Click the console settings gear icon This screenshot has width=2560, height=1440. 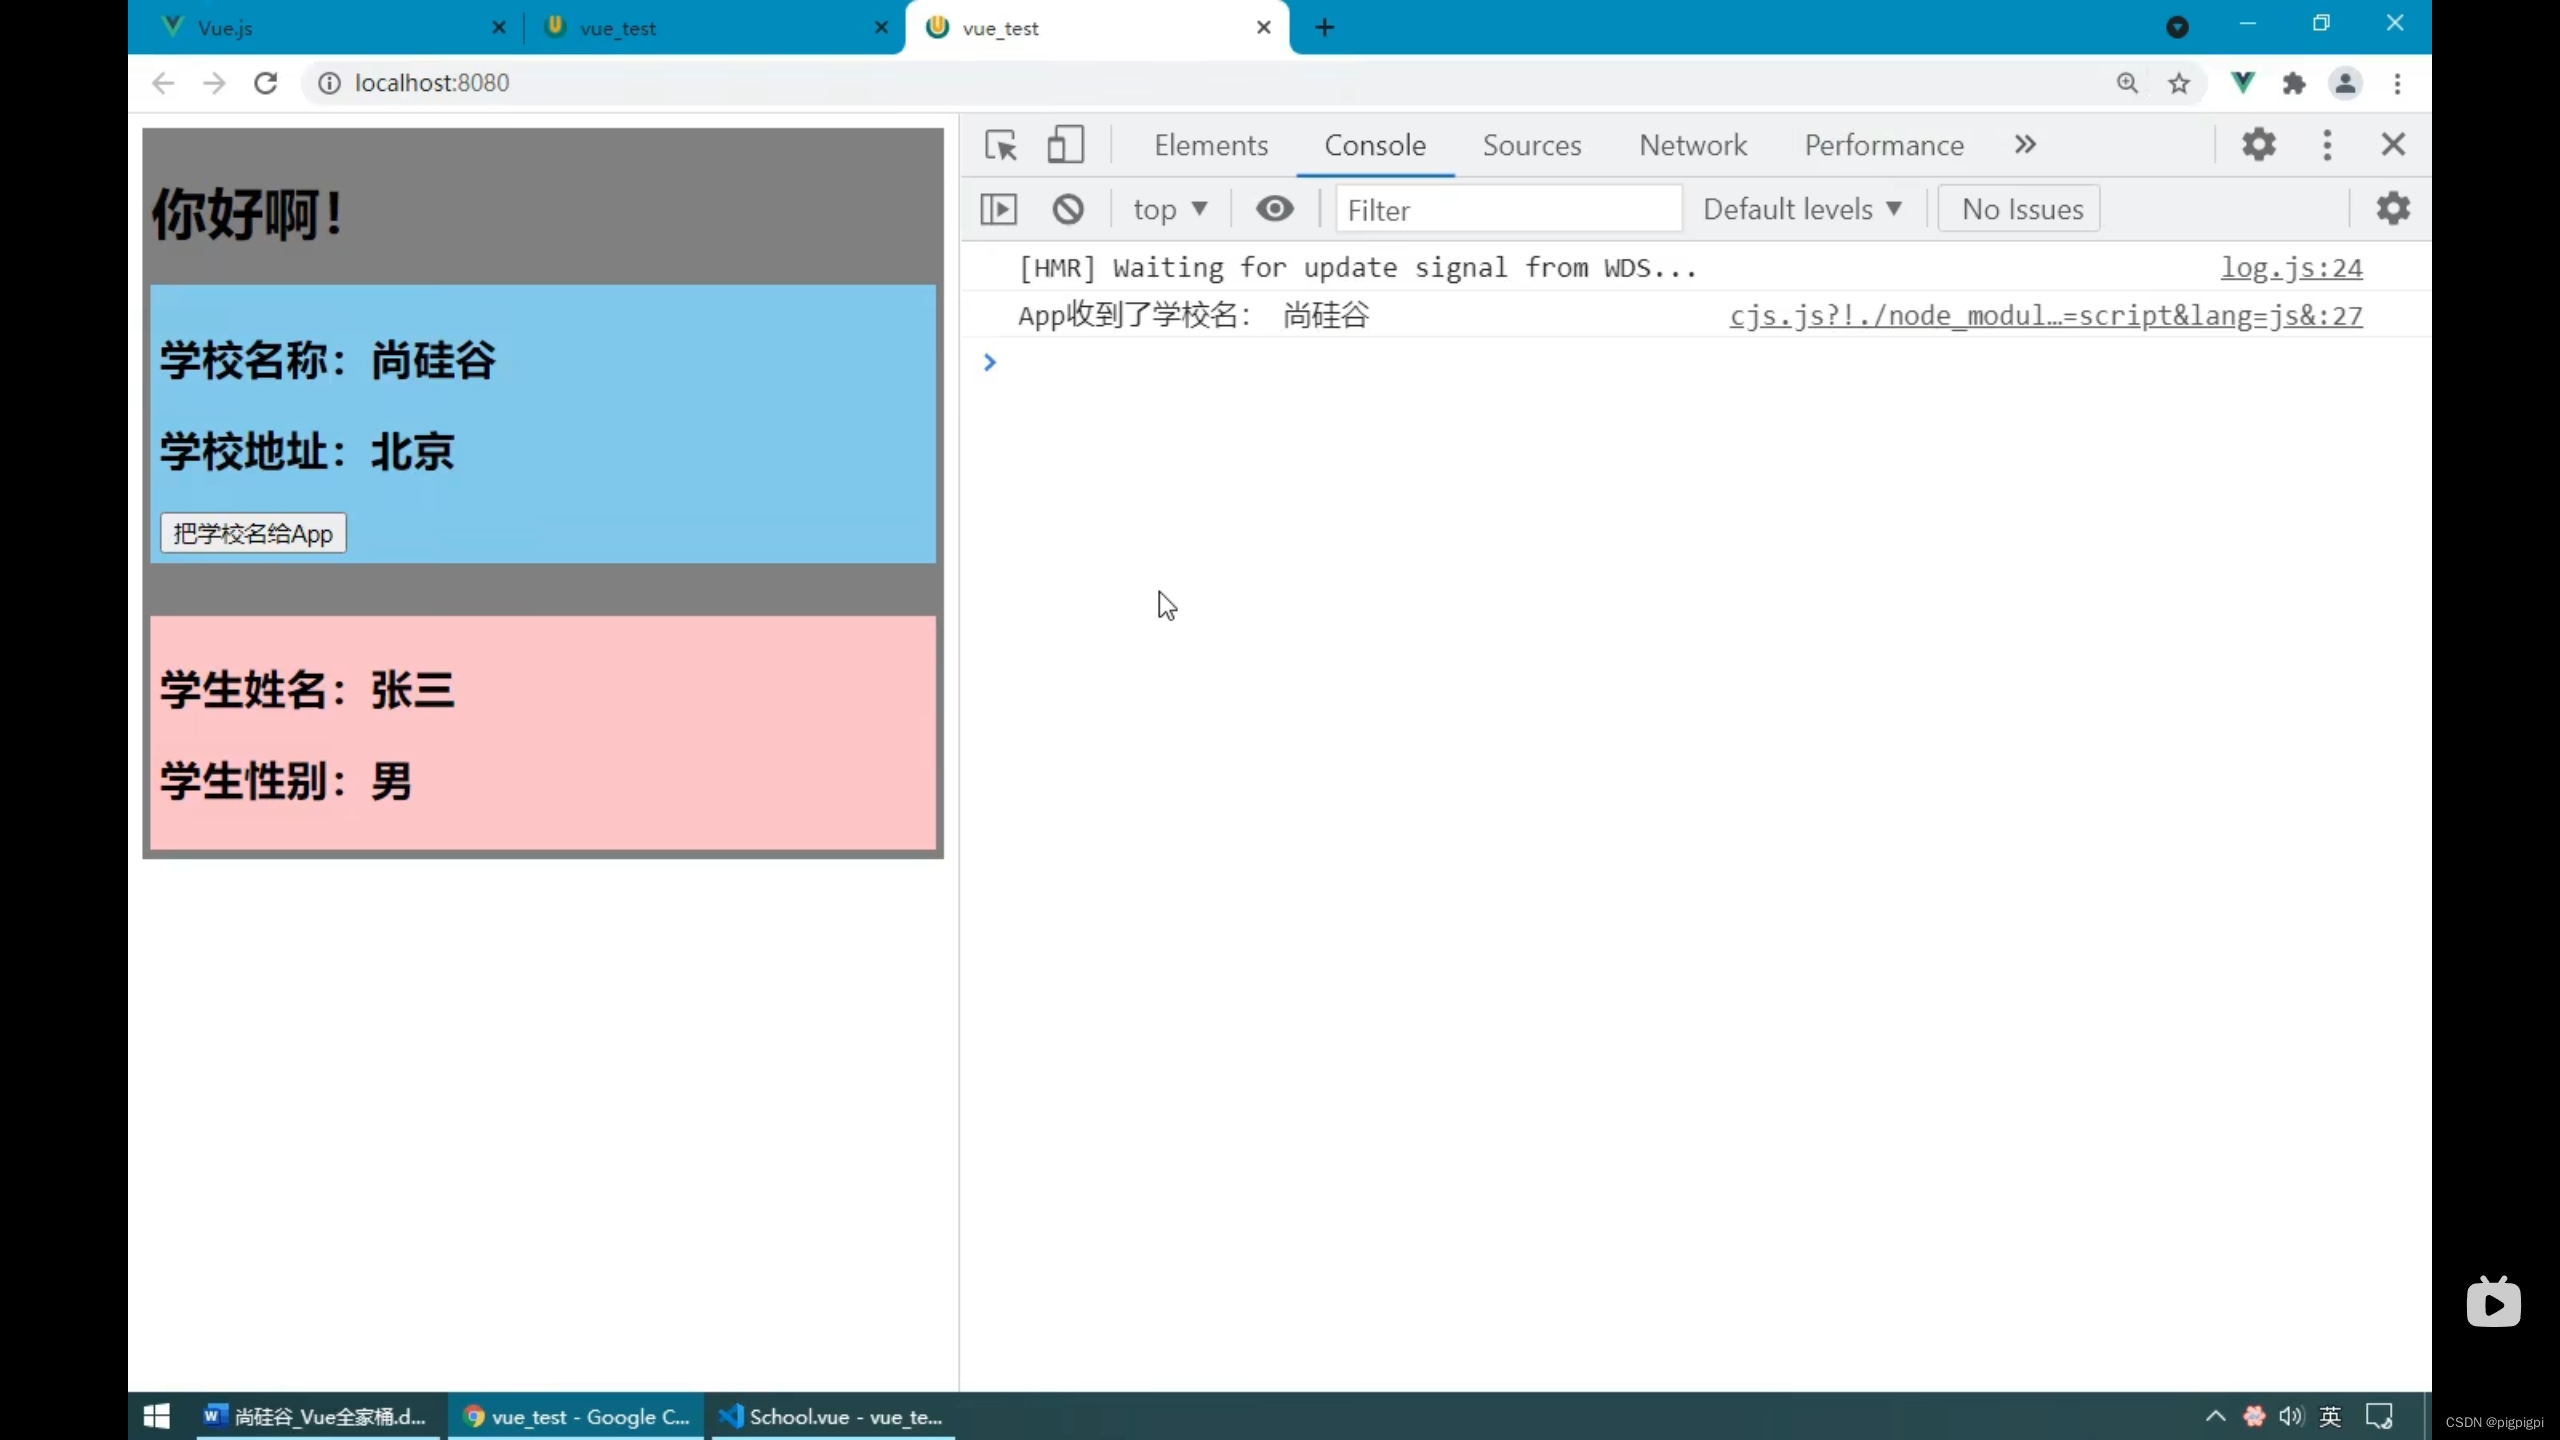point(2395,209)
